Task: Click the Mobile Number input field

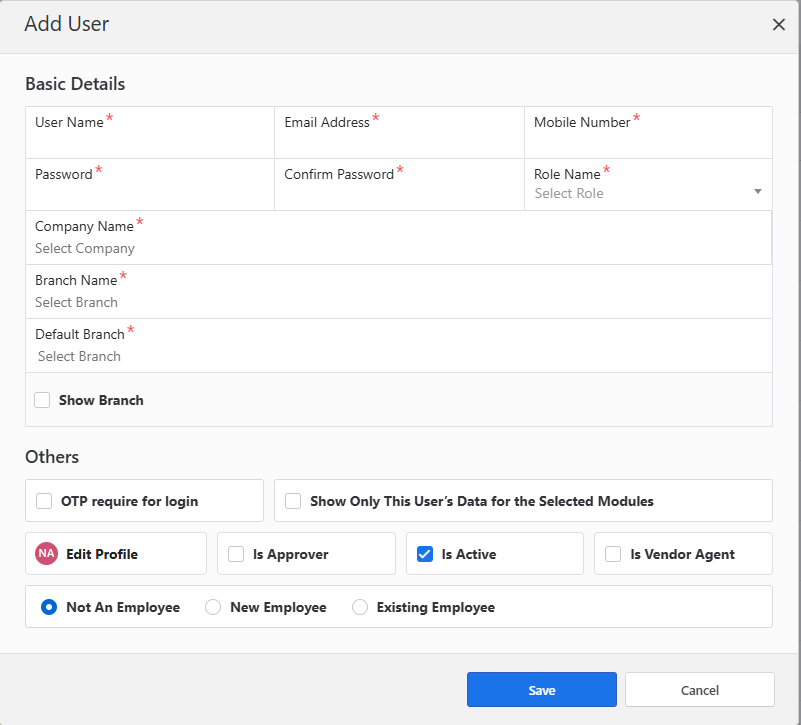Action: click(x=648, y=142)
